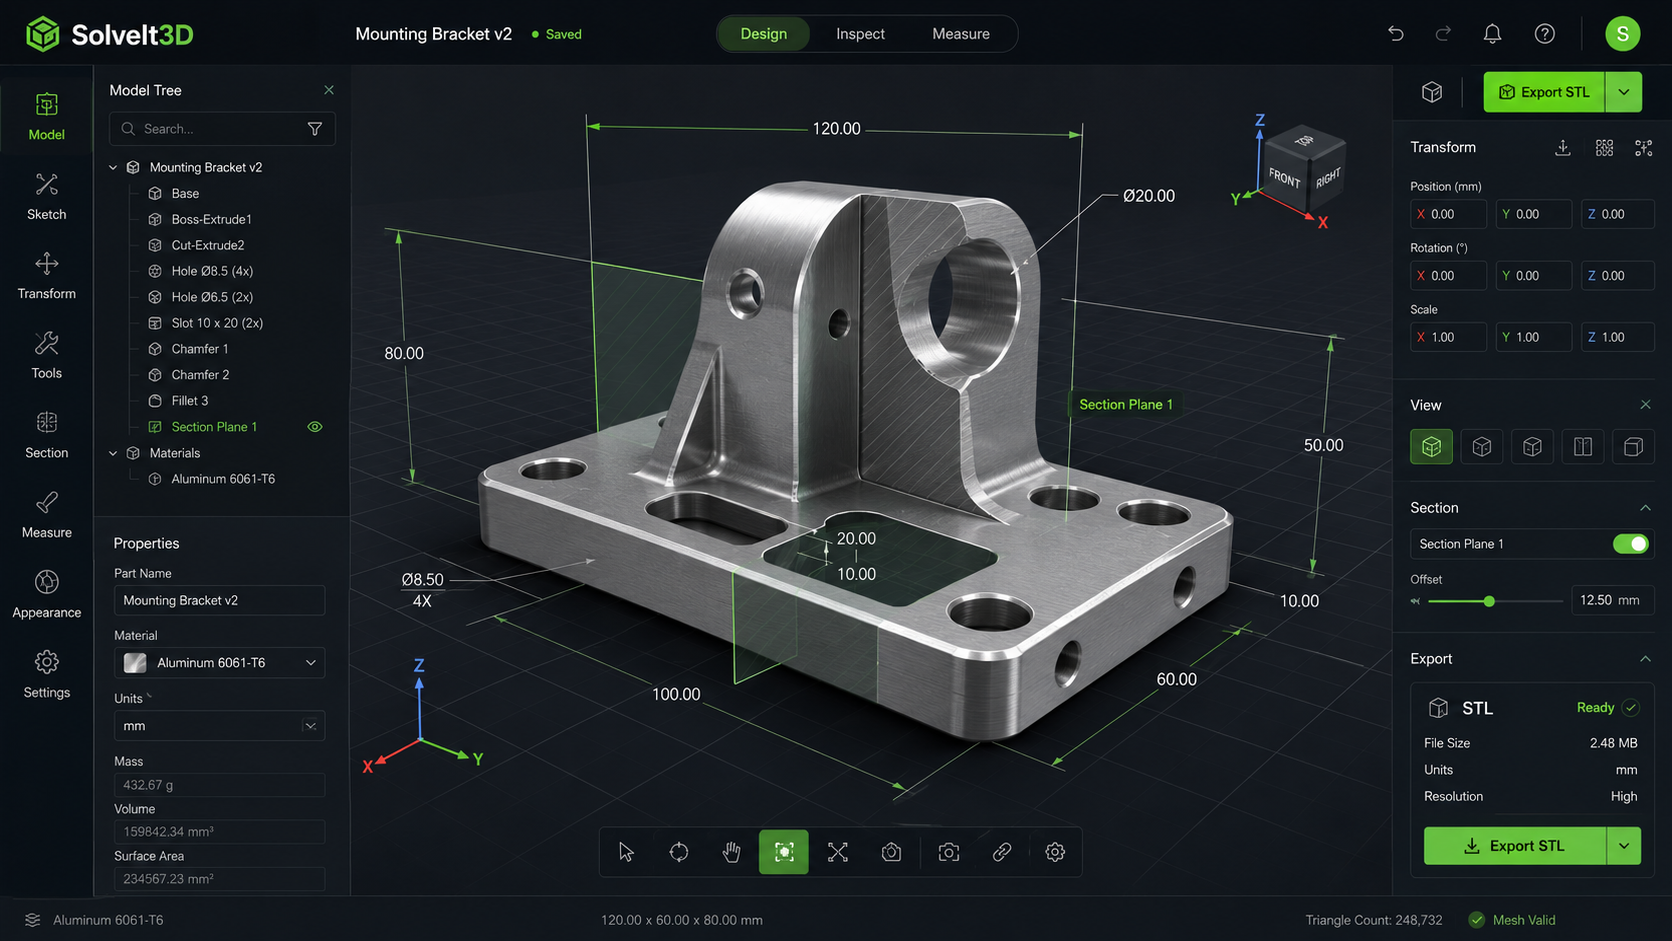
Task: Select the Transform tool in left sidebar
Action: point(46,276)
